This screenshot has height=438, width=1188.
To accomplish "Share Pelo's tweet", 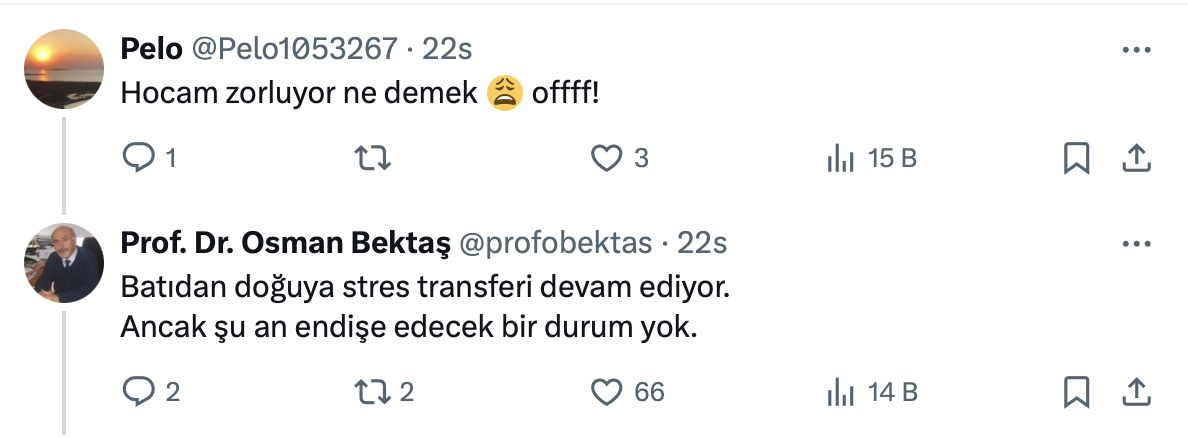I will click(x=1135, y=158).
